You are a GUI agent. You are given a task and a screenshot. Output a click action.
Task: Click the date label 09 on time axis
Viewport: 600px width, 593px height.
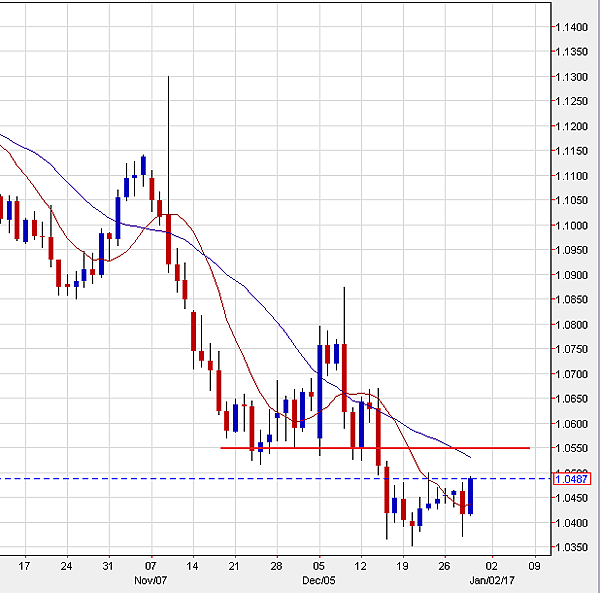click(535, 566)
